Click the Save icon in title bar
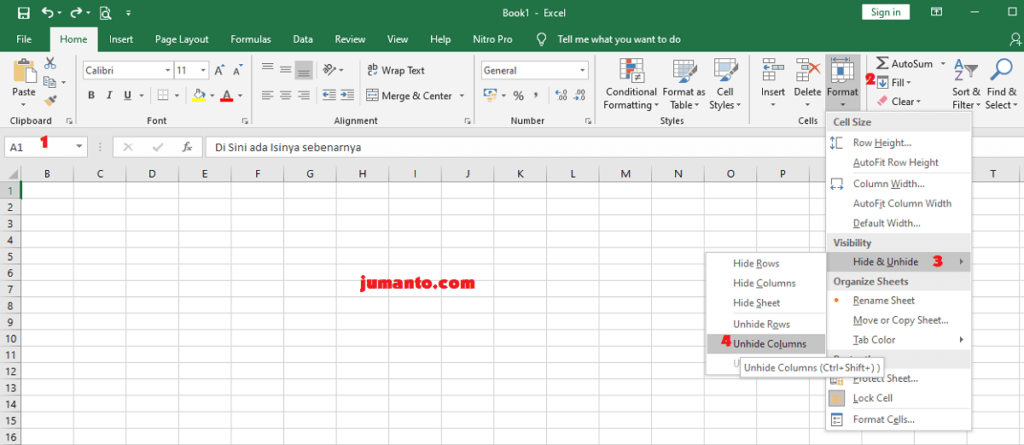Screen dimensions: 1024x445 click(24, 12)
